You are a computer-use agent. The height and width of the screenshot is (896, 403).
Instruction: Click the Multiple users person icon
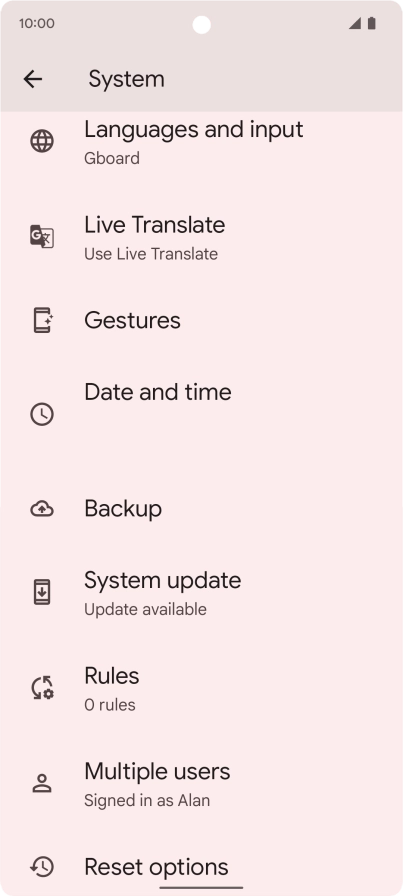(x=42, y=783)
